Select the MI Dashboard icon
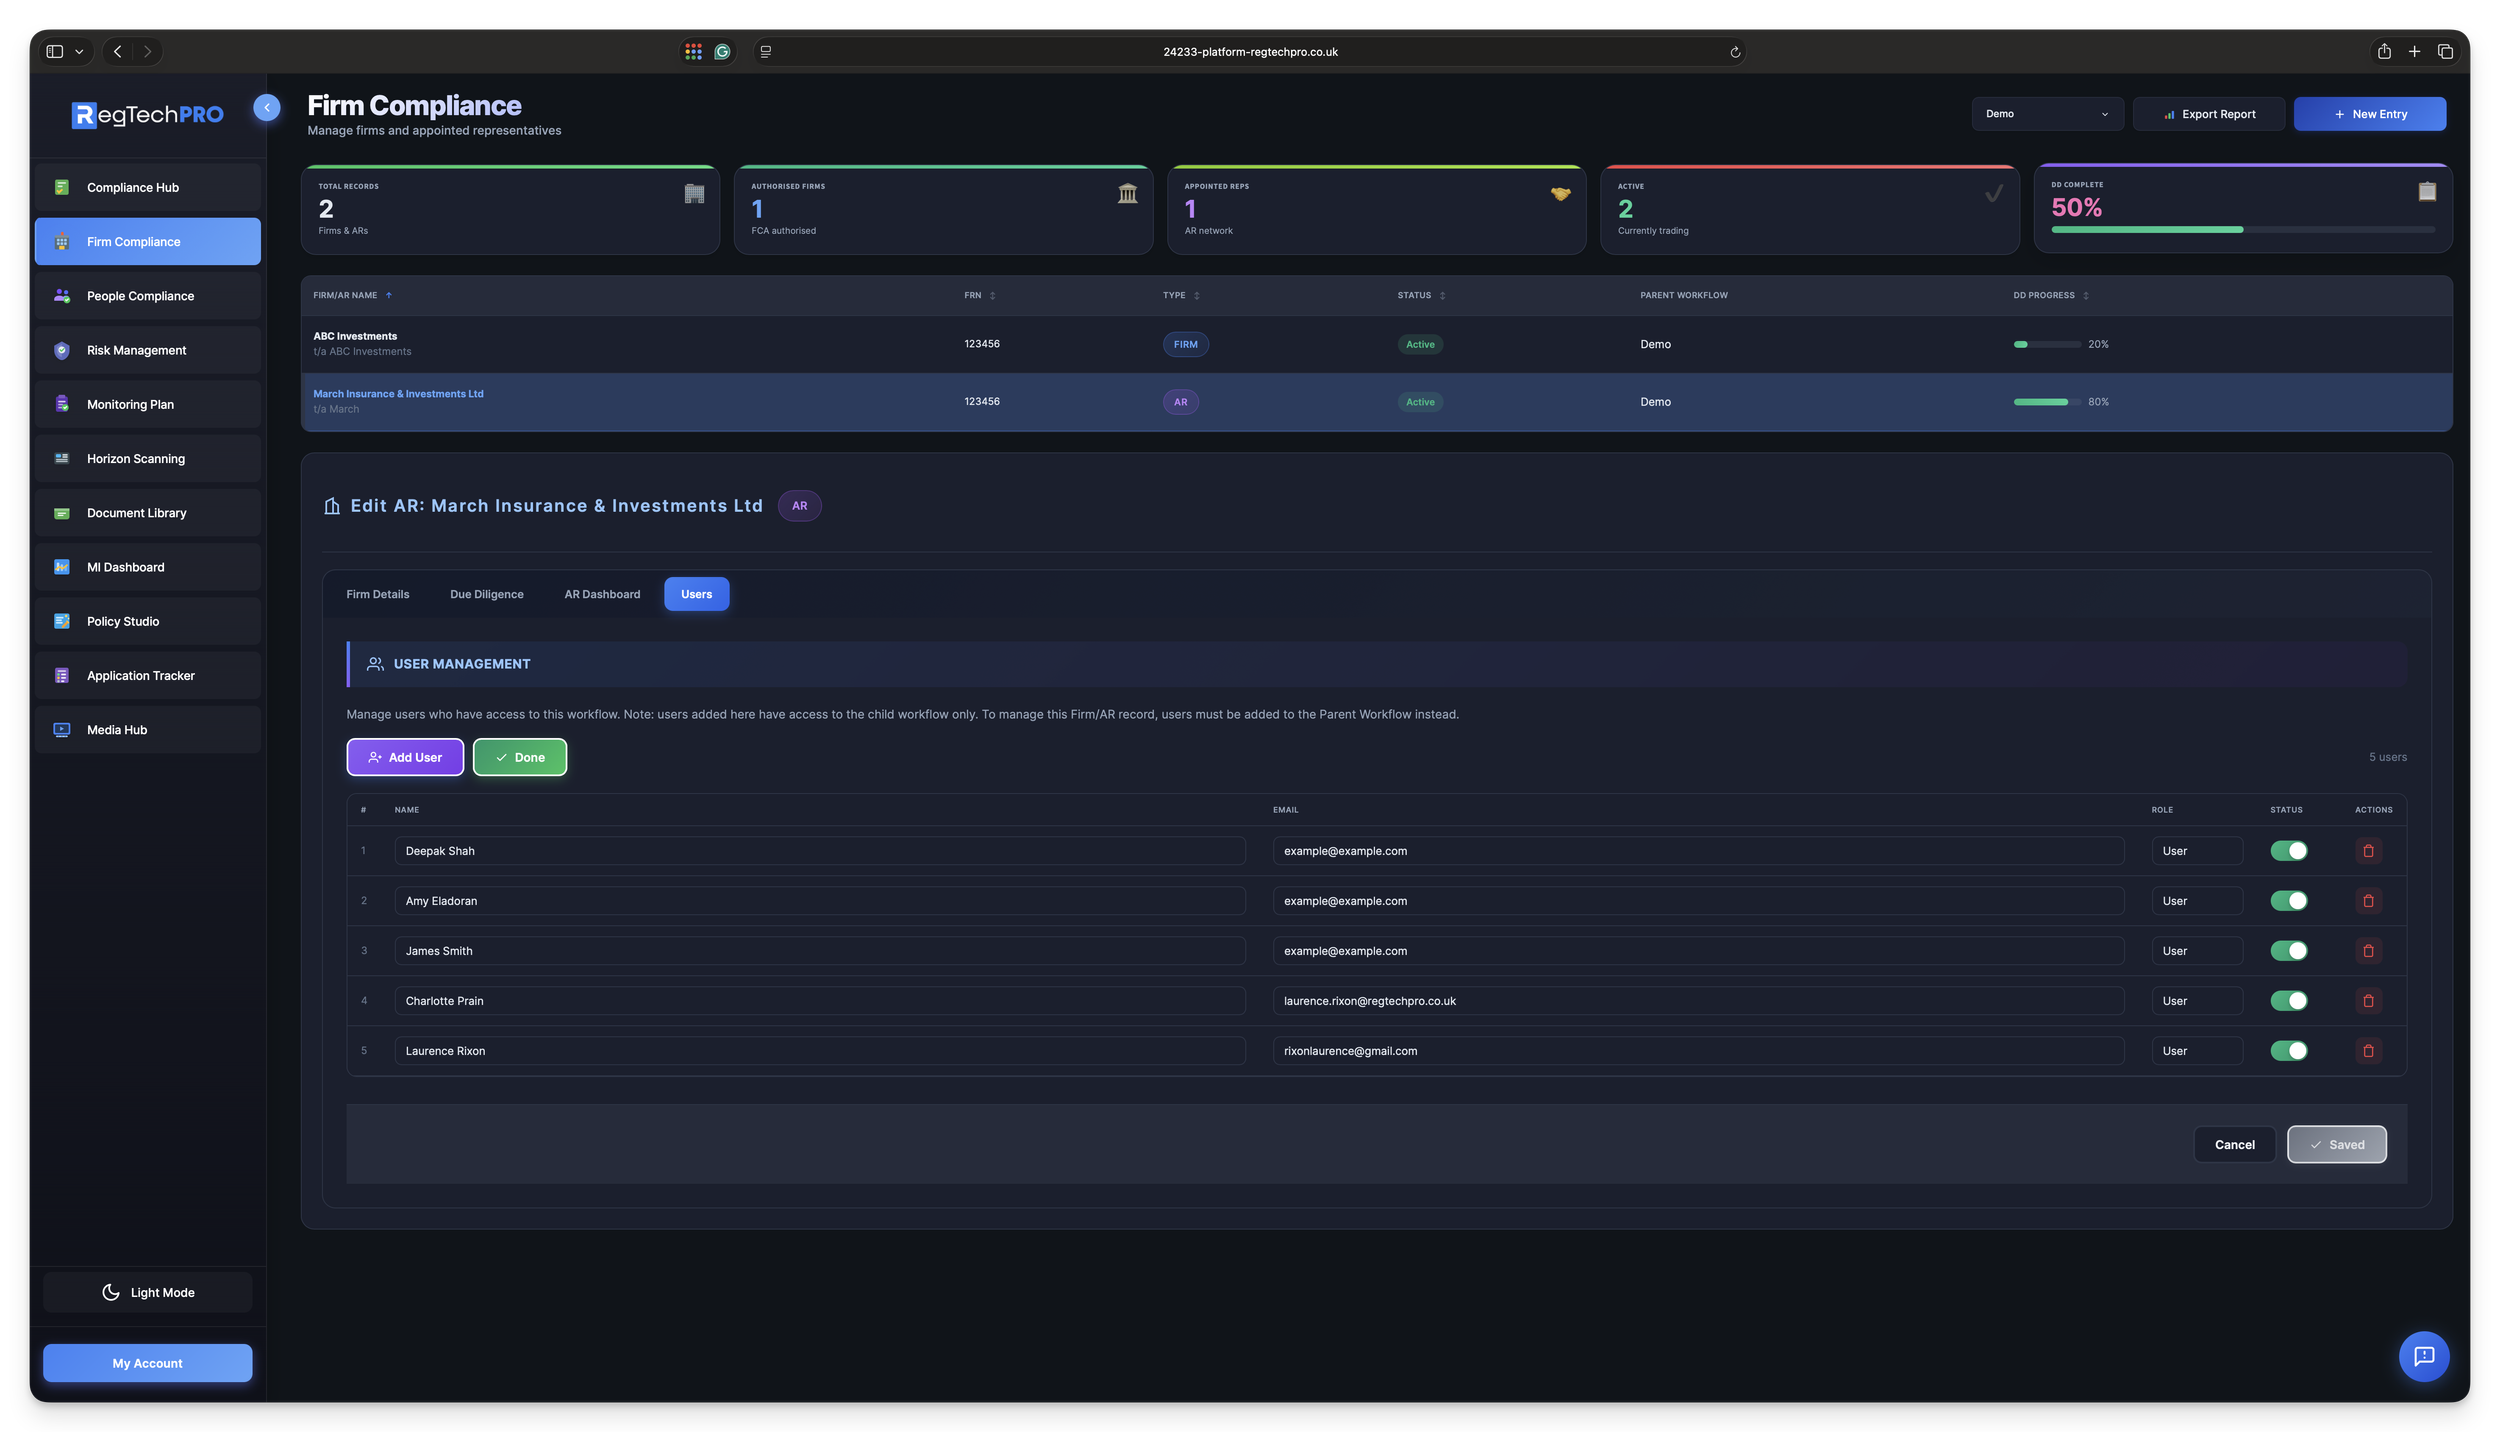The image size is (2500, 1432). tap(61, 566)
